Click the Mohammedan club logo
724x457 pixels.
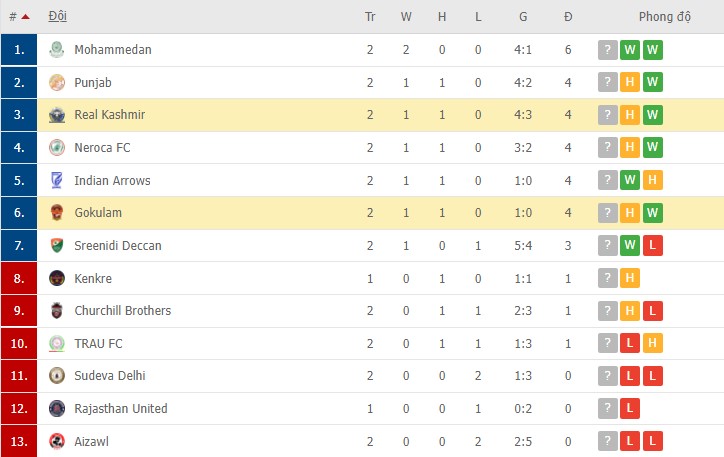[x=57, y=50]
